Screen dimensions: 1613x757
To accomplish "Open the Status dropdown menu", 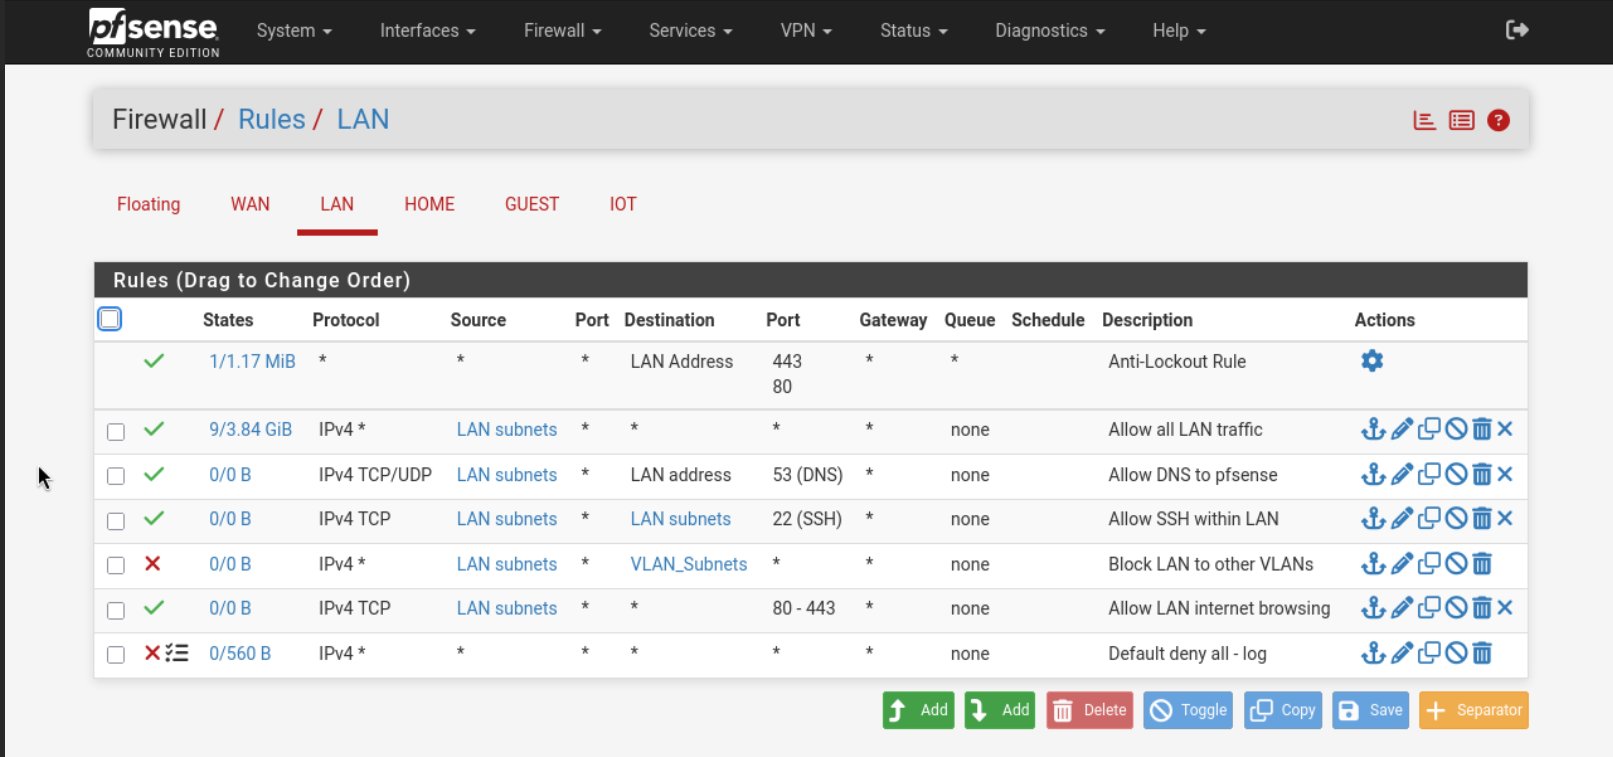I will 914,31.
